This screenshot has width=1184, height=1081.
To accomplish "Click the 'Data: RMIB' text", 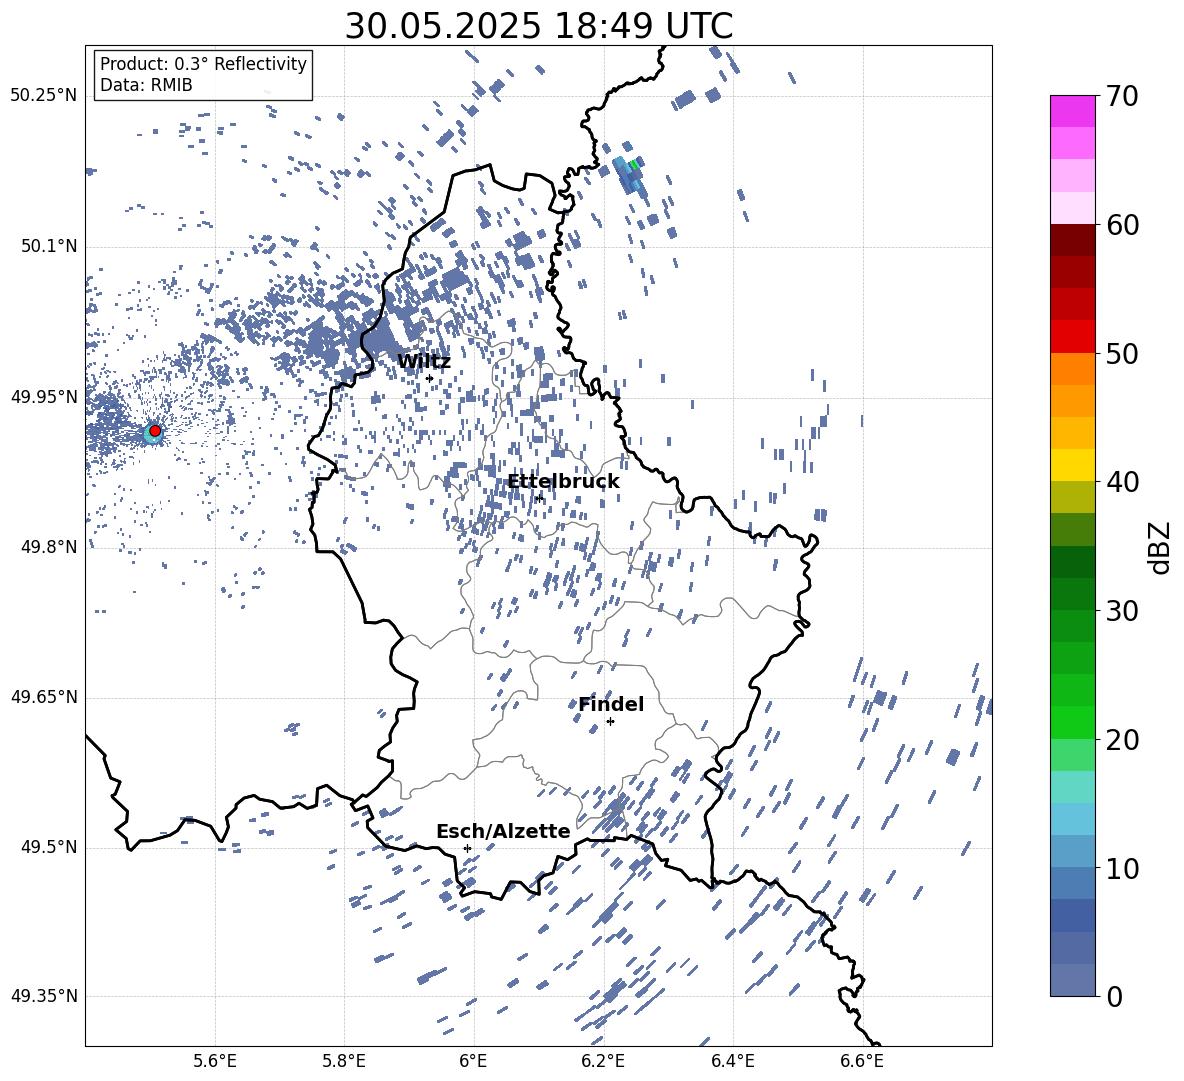I will [x=146, y=85].
